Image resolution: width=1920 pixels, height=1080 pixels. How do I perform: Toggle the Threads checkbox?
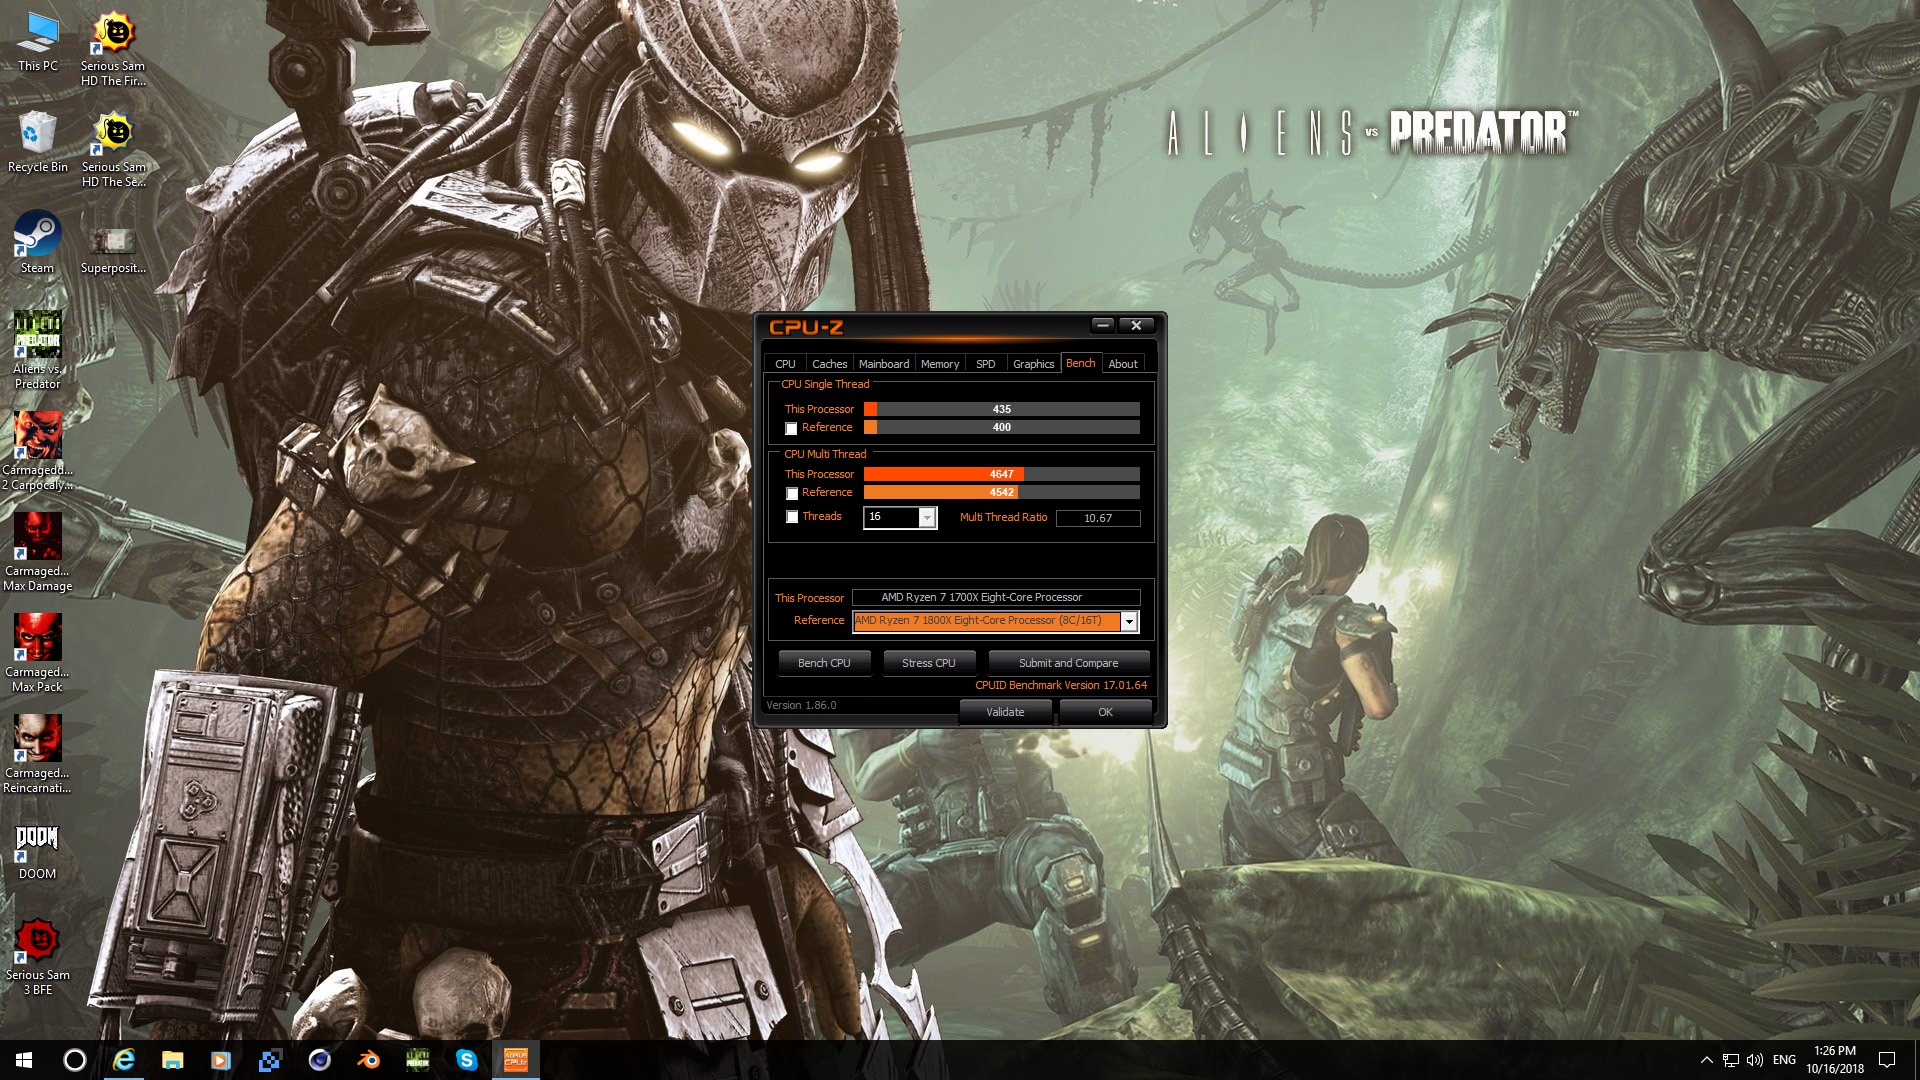pyautogui.click(x=791, y=517)
